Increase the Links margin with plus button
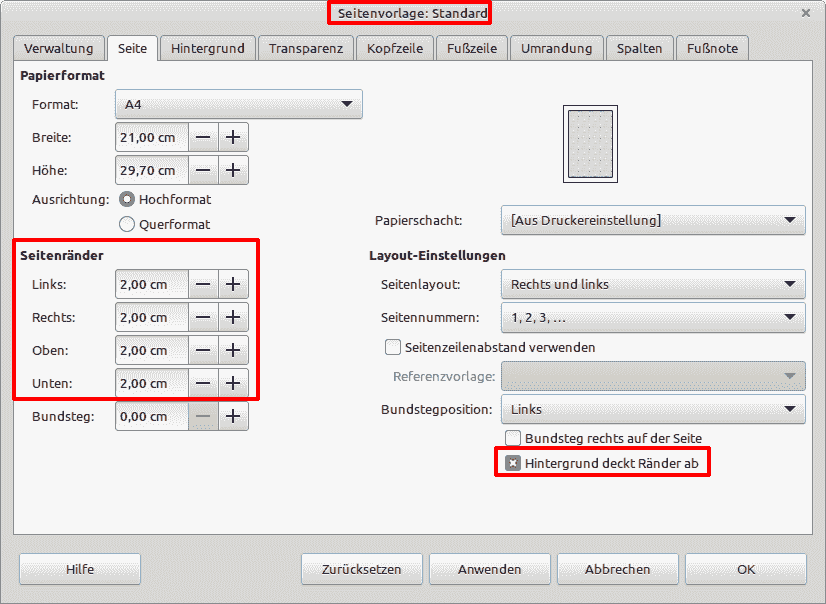This screenshot has height=604, width=826. pos(233,284)
